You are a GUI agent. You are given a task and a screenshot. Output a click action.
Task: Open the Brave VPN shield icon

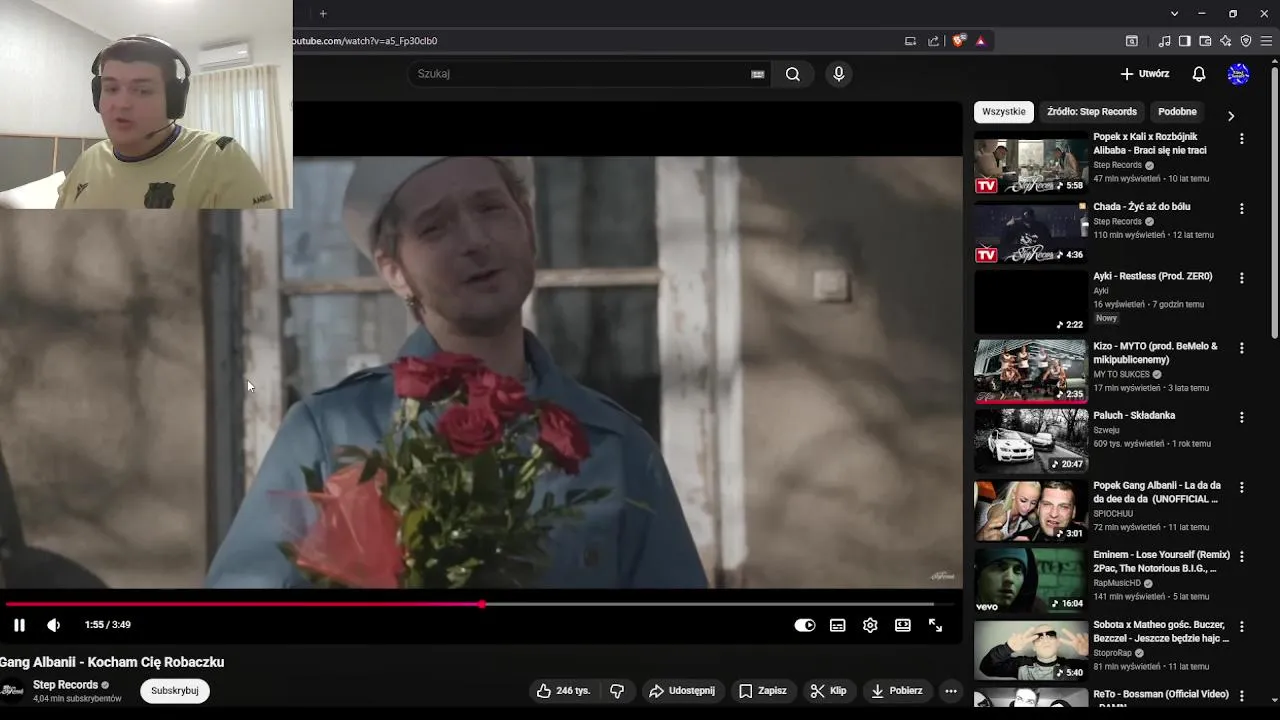tap(1246, 41)
